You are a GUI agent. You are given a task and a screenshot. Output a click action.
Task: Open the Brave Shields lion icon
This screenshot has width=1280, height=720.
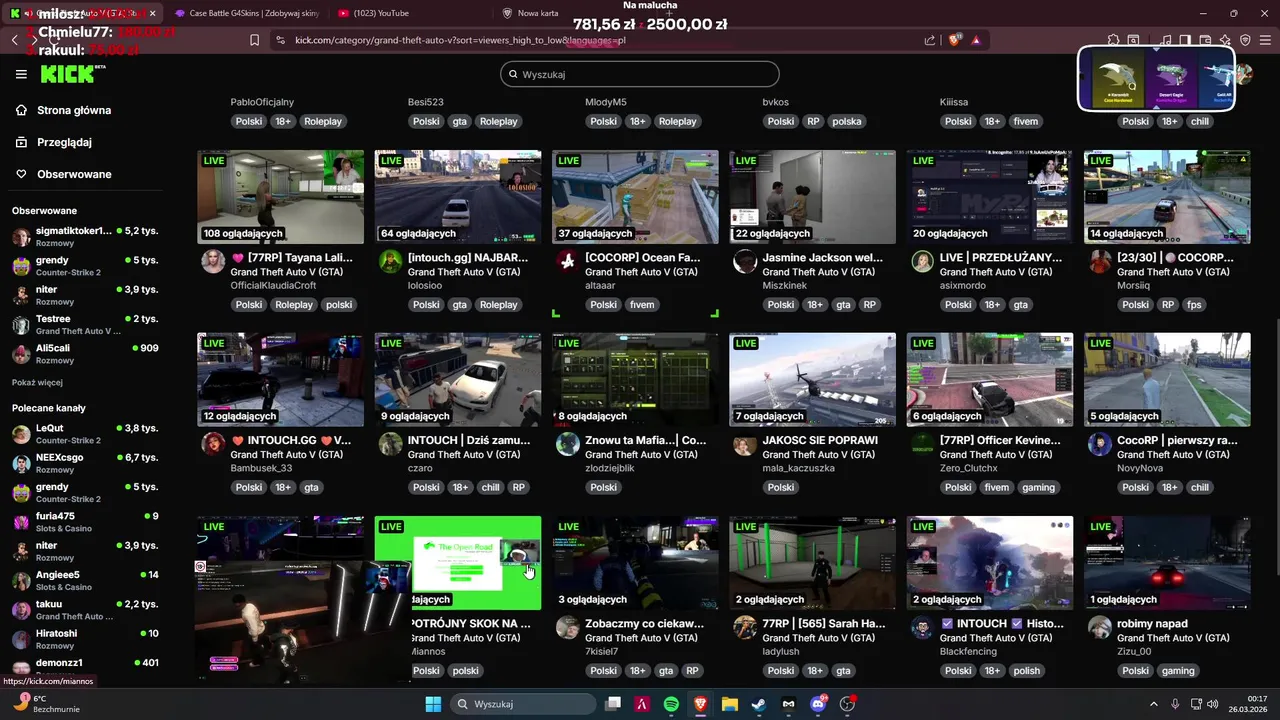[955, 40]
